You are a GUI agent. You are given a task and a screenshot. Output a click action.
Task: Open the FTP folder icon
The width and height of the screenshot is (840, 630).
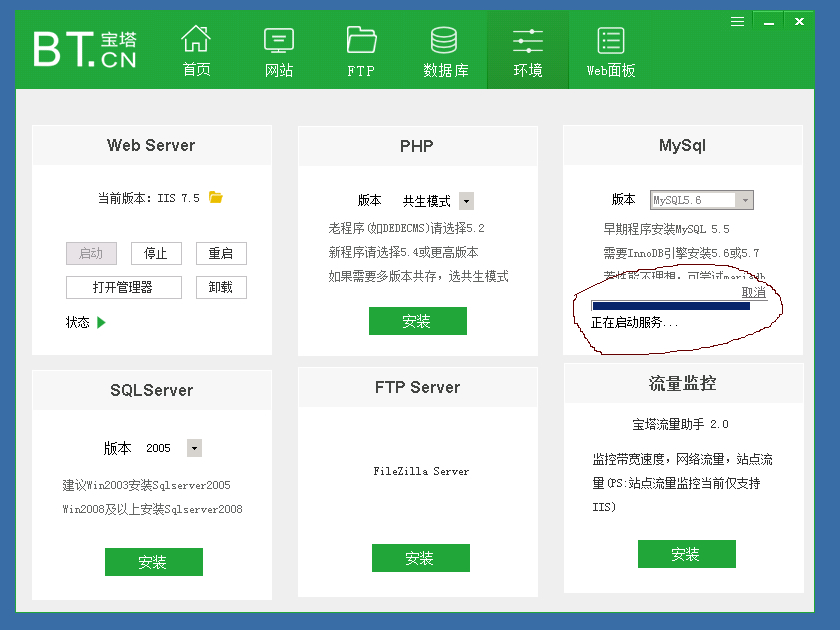(x=361, y=40)
